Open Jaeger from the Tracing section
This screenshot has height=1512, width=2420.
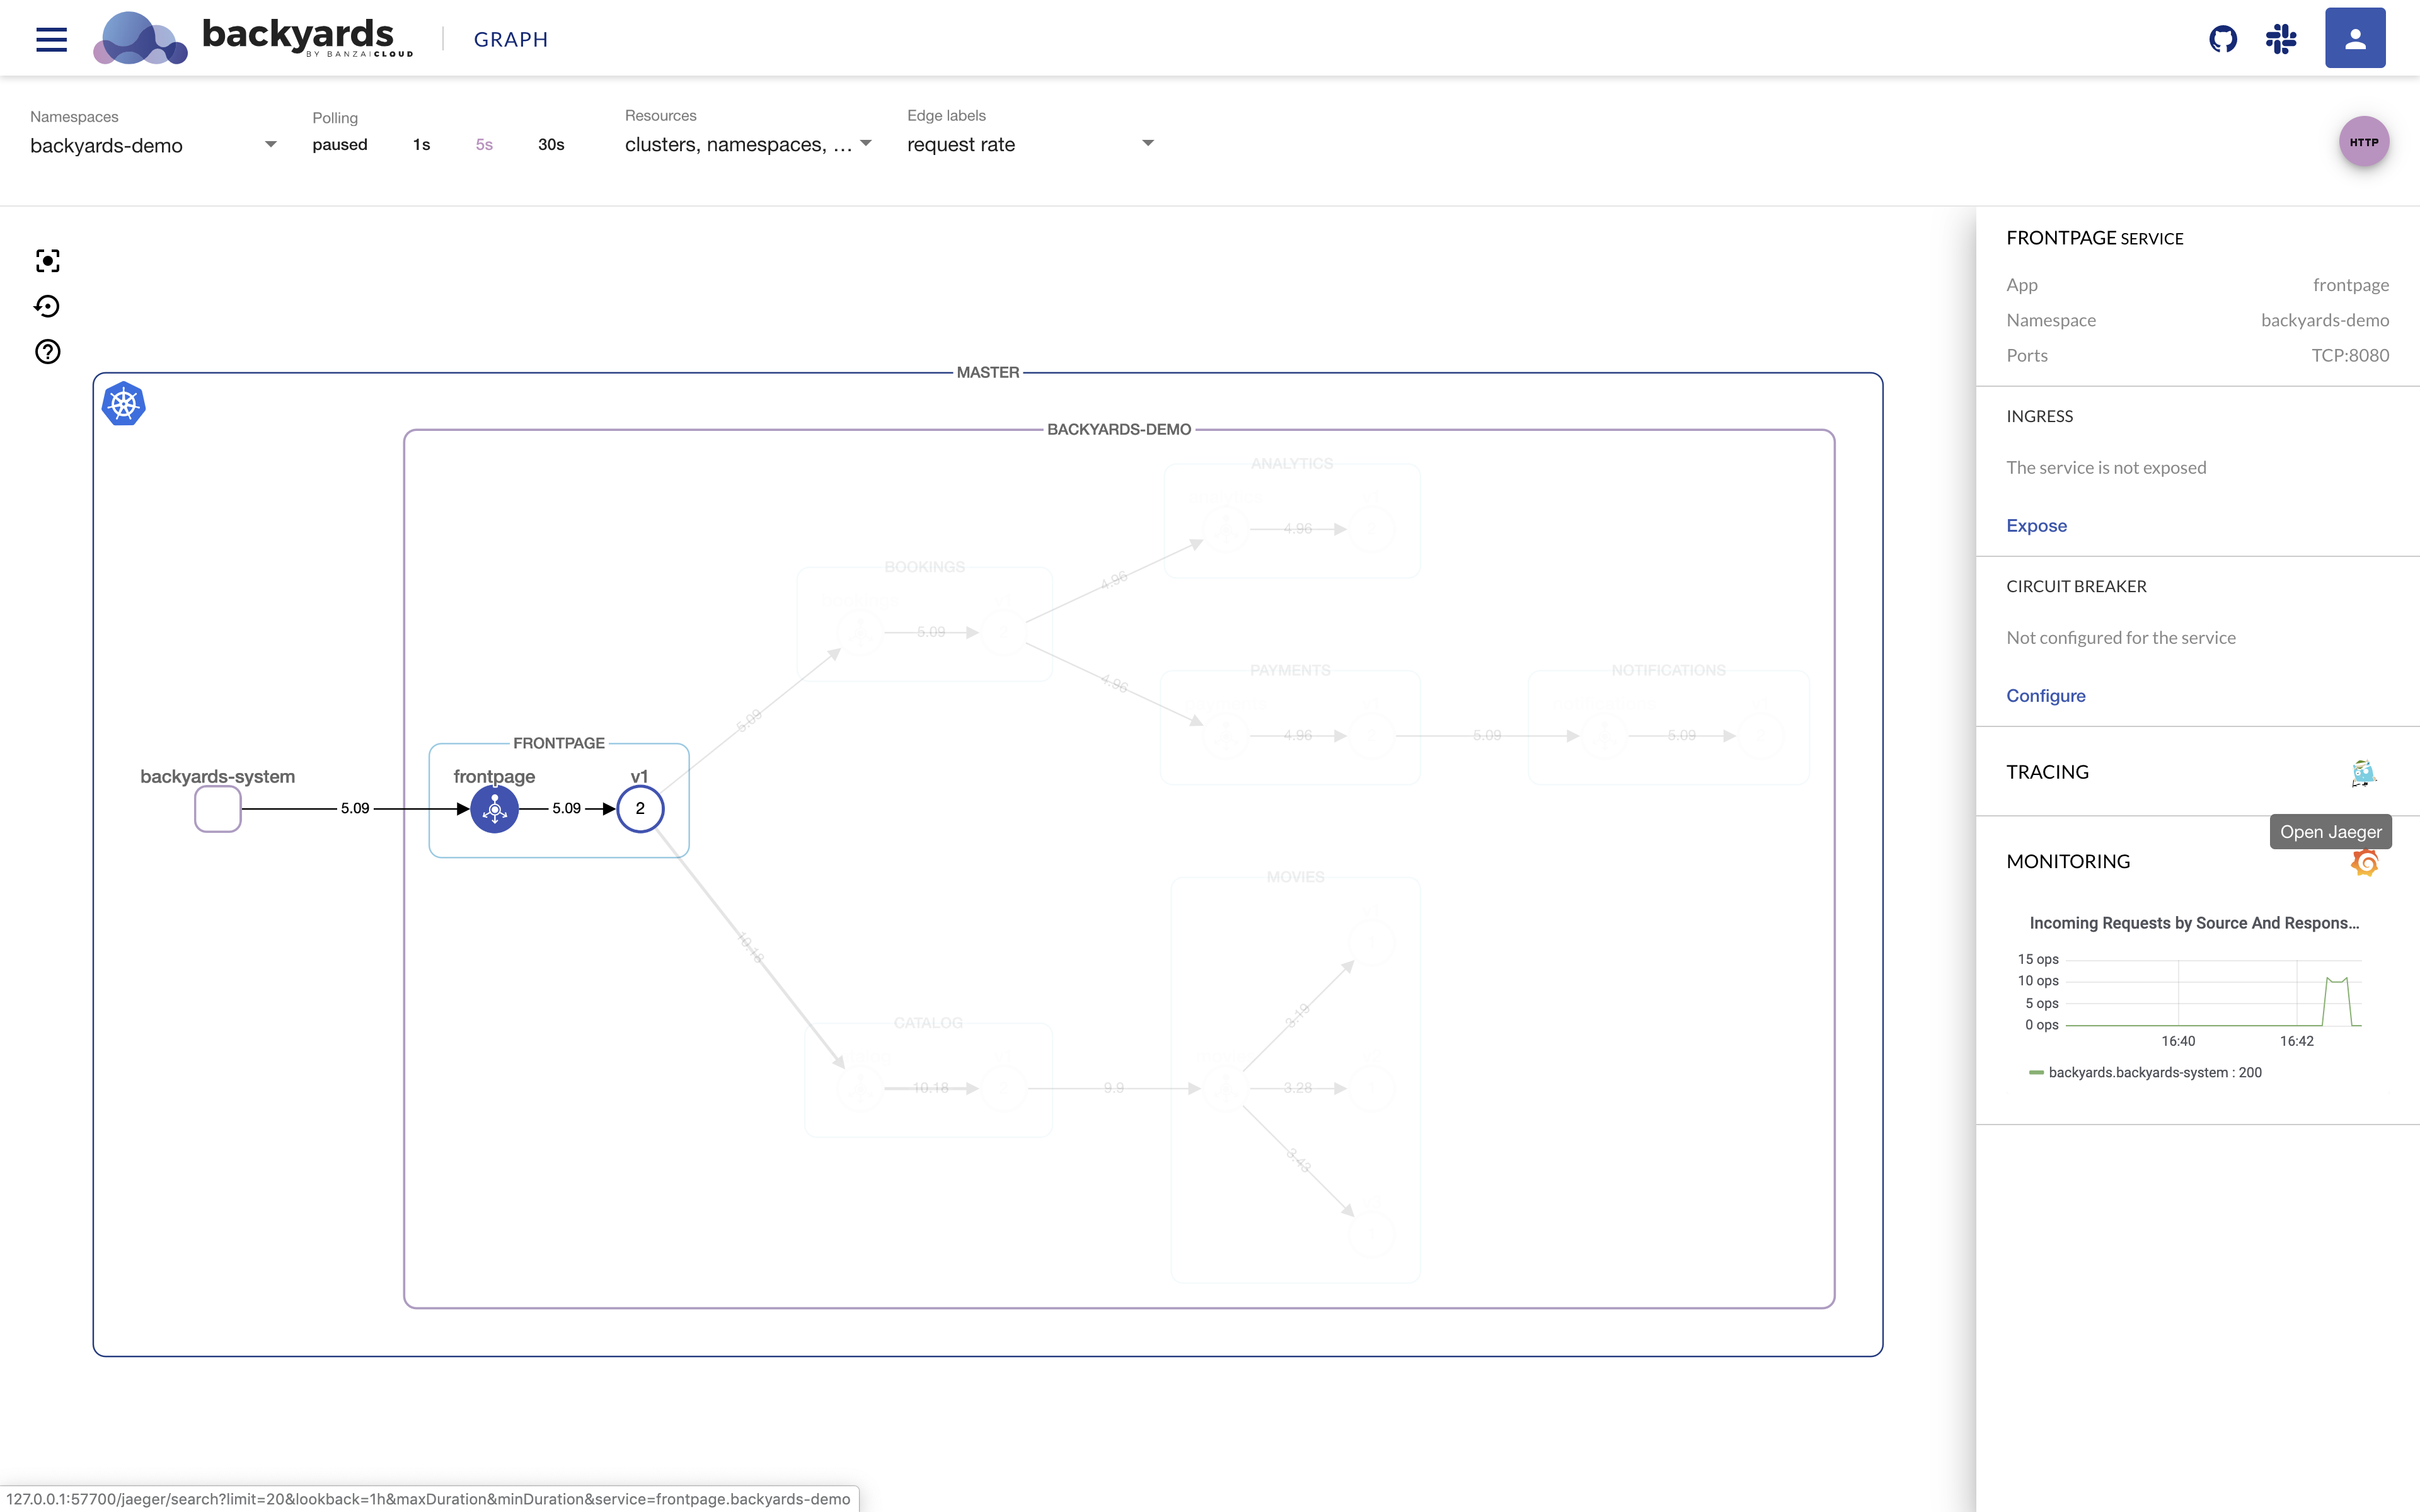click(x=2363, y=773)
